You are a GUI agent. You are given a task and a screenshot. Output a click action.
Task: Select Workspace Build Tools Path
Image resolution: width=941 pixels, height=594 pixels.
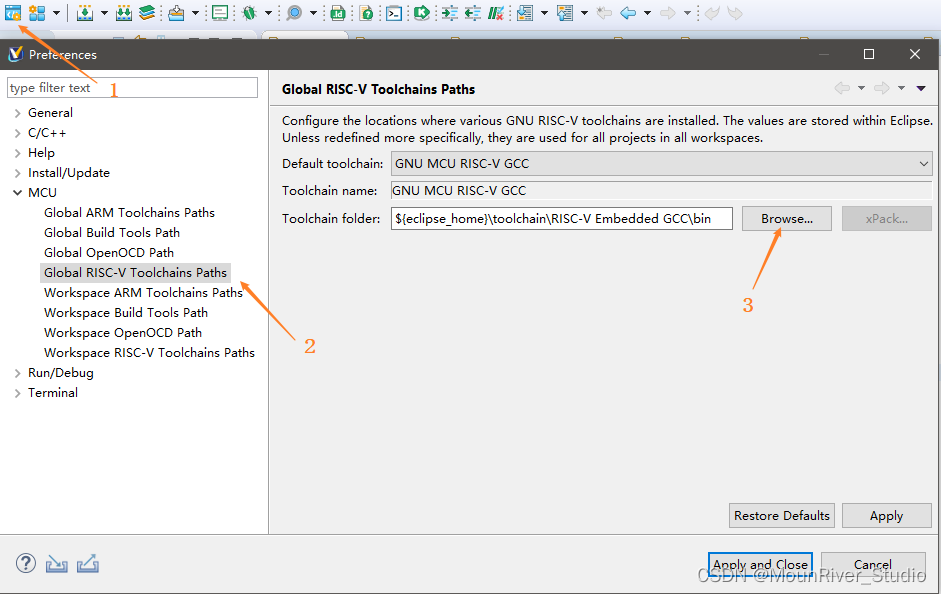125,313
